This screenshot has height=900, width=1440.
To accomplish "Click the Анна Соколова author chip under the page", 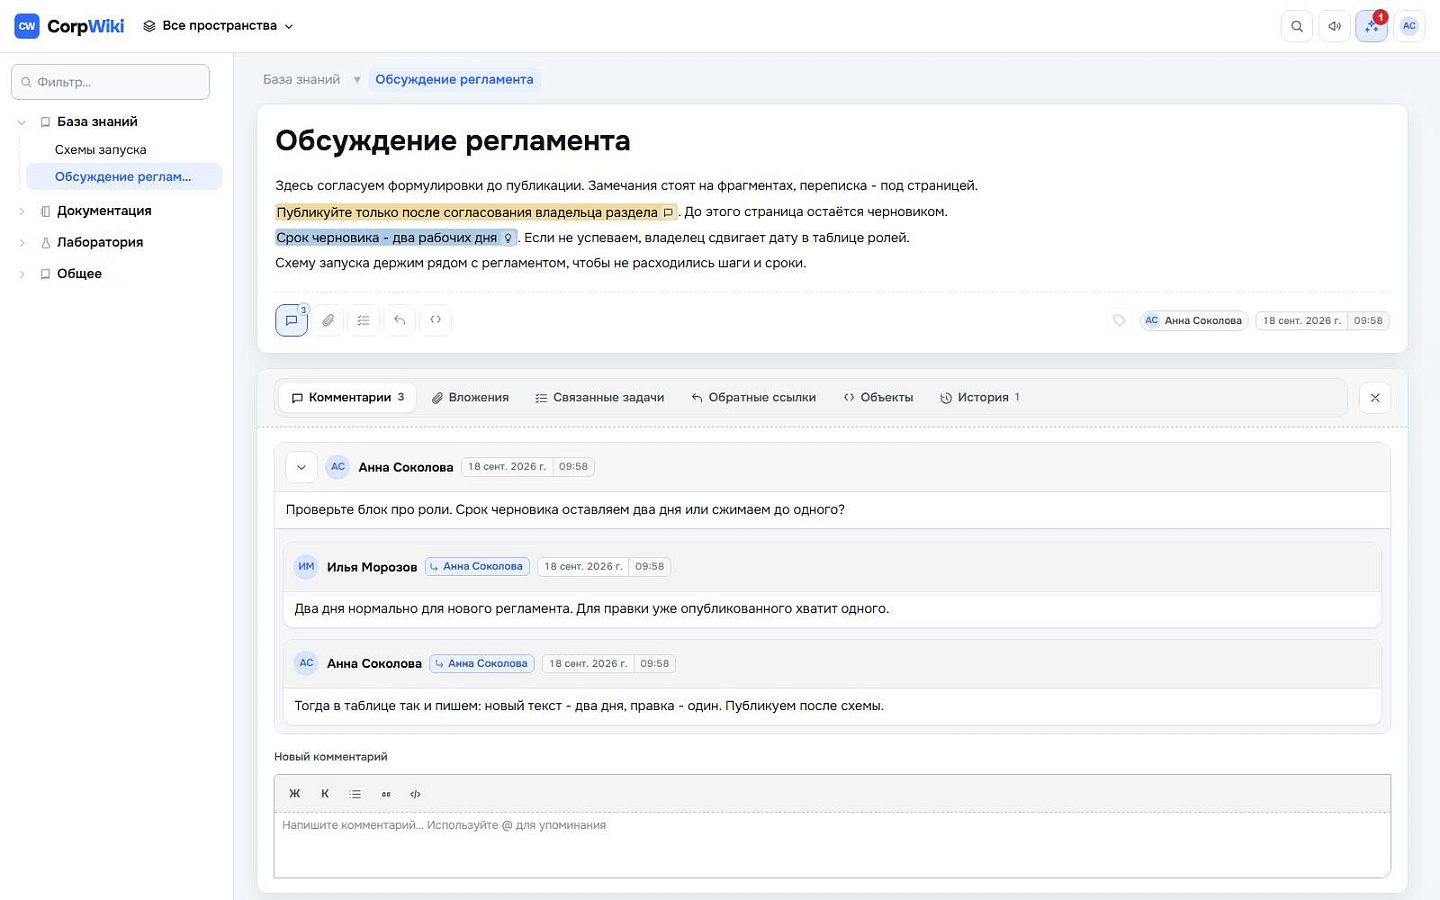I will tap(1194, 321).
